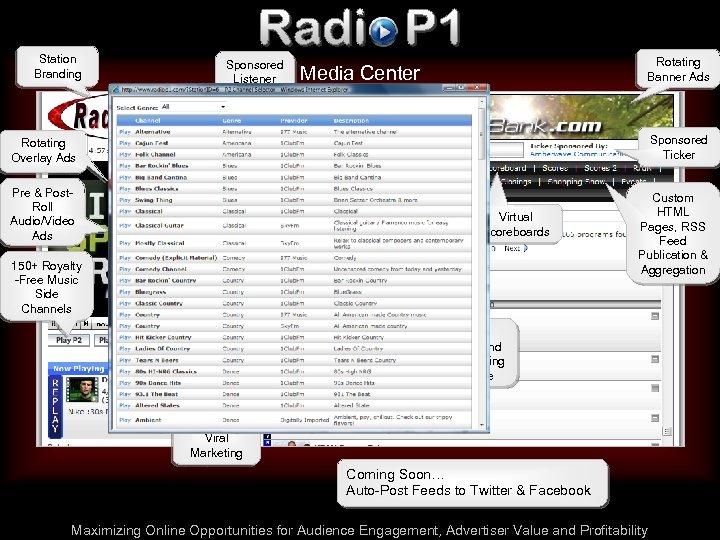Sort by the Channel column header
The image size is (720, 540).
[x=148, y=120]
